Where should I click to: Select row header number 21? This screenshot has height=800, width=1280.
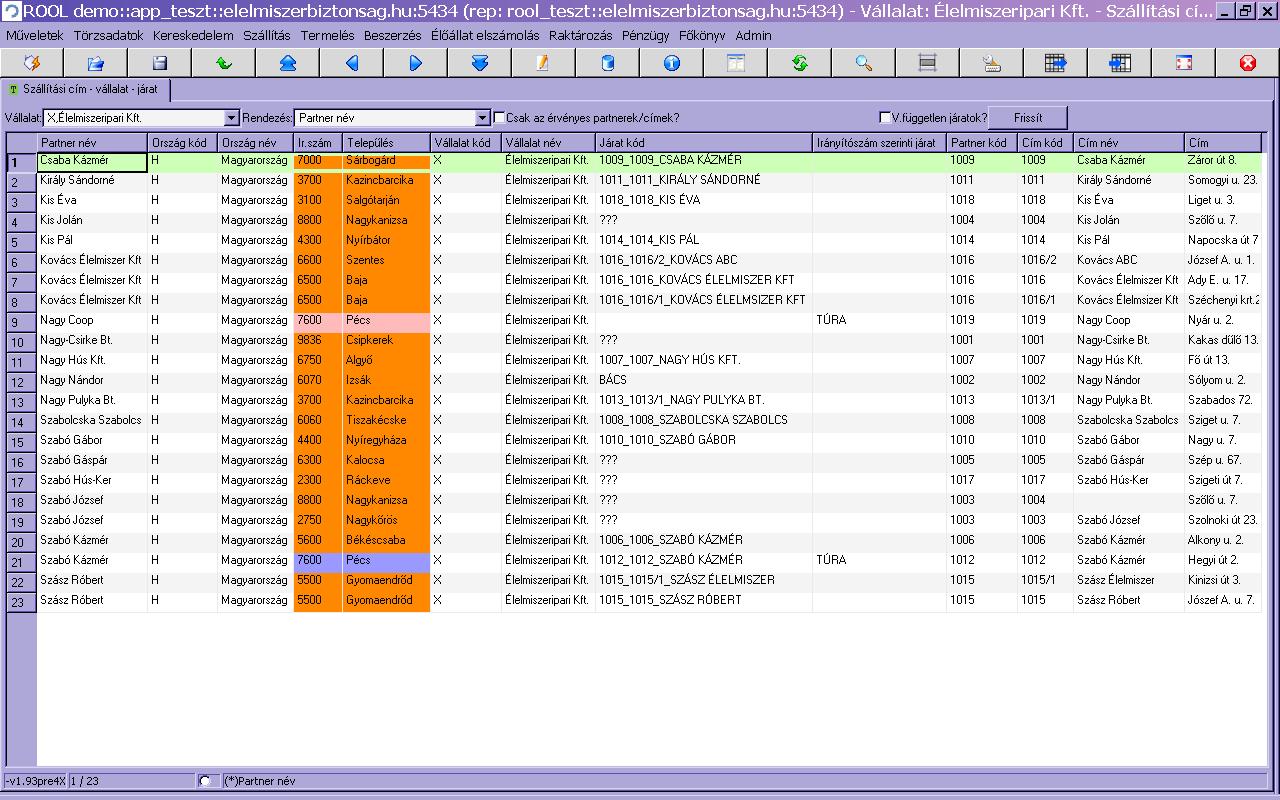click(x=21, y=561)
